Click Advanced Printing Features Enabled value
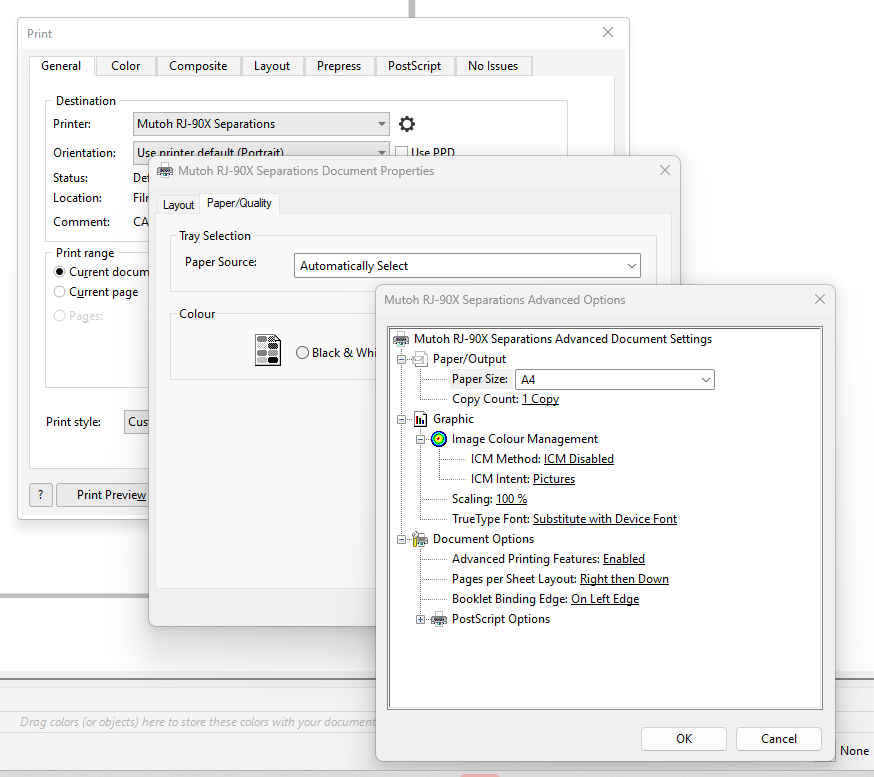This screenshot has width=874, height=777. point(624,559)
